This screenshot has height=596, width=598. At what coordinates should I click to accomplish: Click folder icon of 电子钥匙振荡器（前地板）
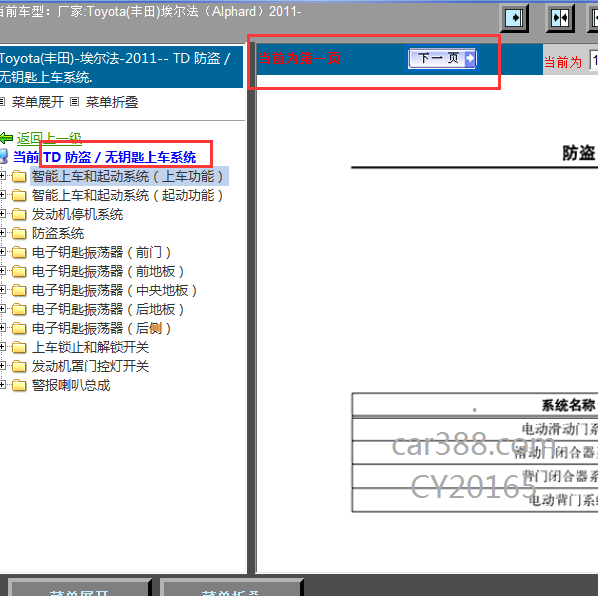click(19, 271)
